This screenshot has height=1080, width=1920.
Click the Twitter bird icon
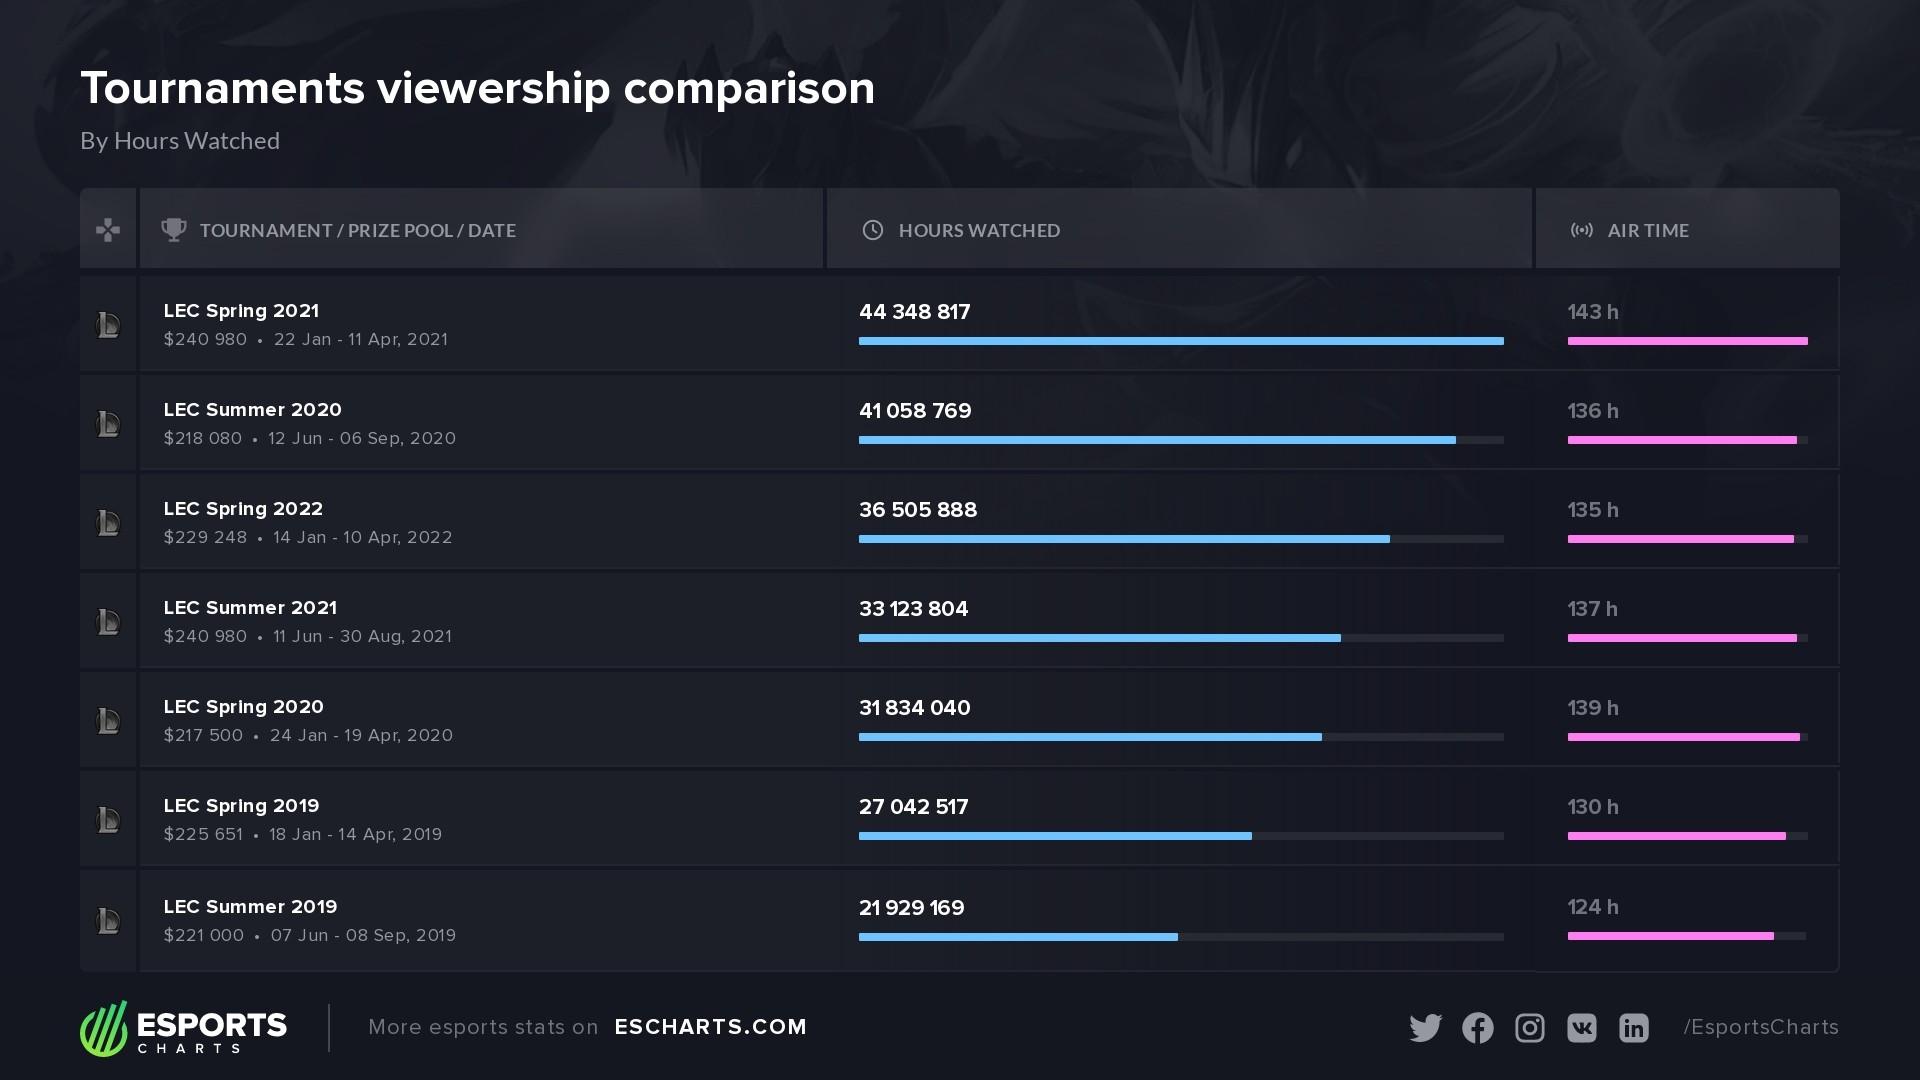(x=1425, y=1028)
